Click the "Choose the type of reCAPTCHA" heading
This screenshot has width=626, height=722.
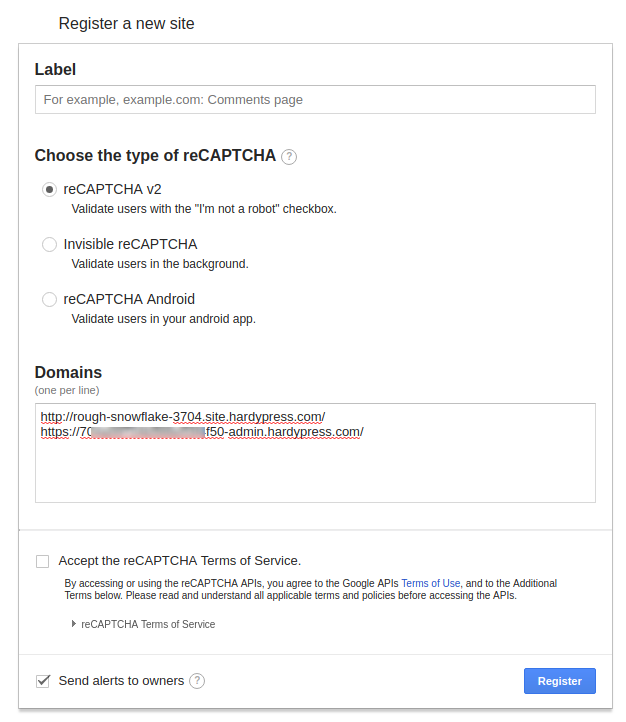[155, 155]
